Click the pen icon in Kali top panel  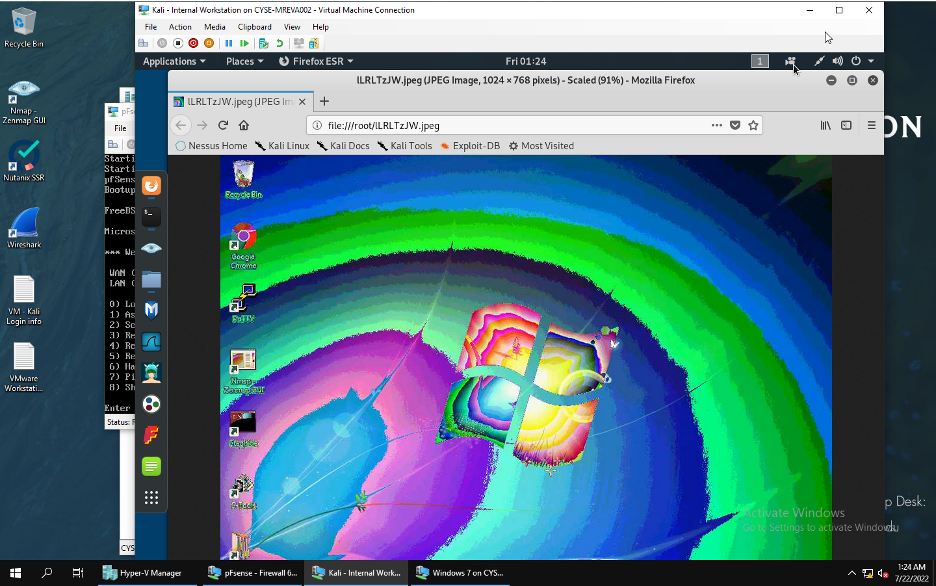click(819, 61)
